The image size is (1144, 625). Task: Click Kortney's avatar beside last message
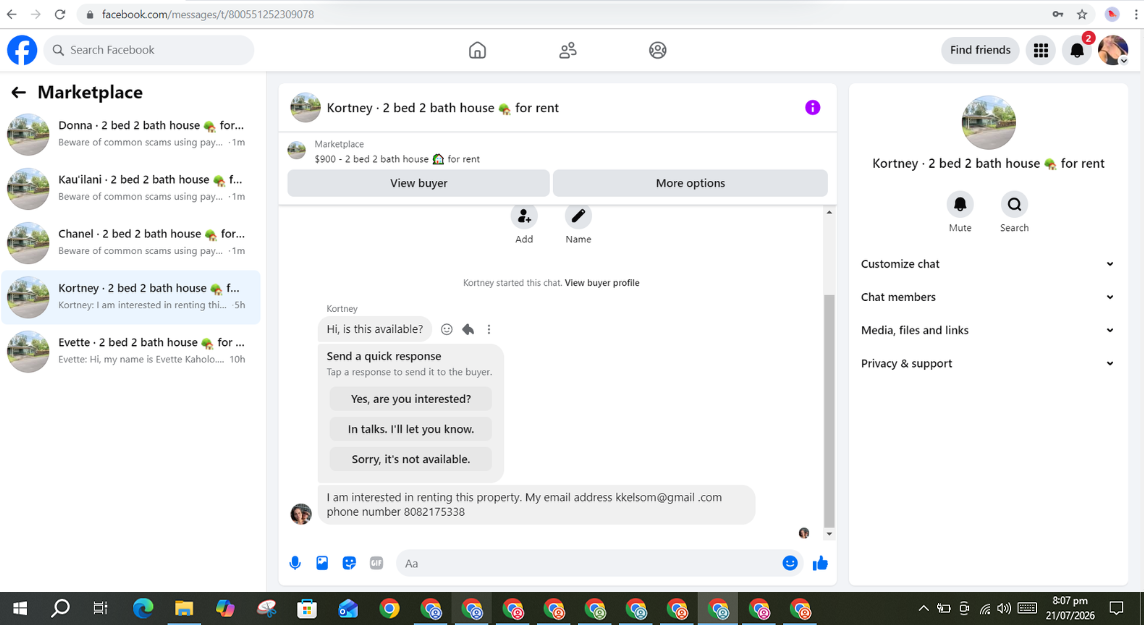[301, 514]
